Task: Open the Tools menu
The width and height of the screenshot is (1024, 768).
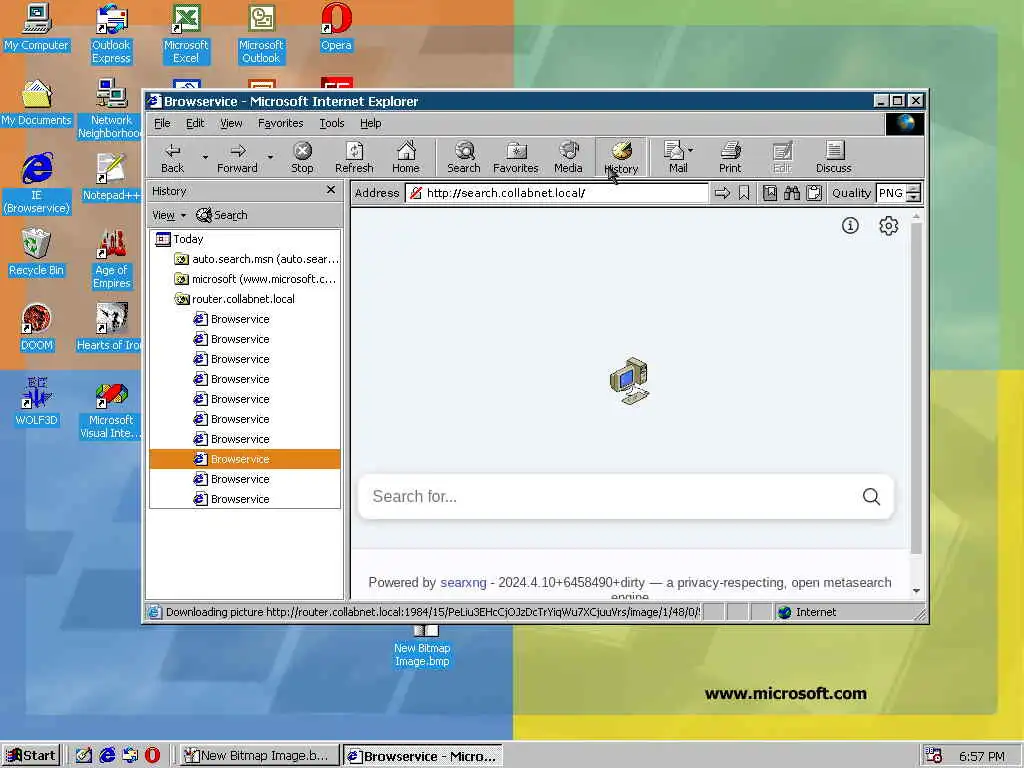Action: point(332,123)
